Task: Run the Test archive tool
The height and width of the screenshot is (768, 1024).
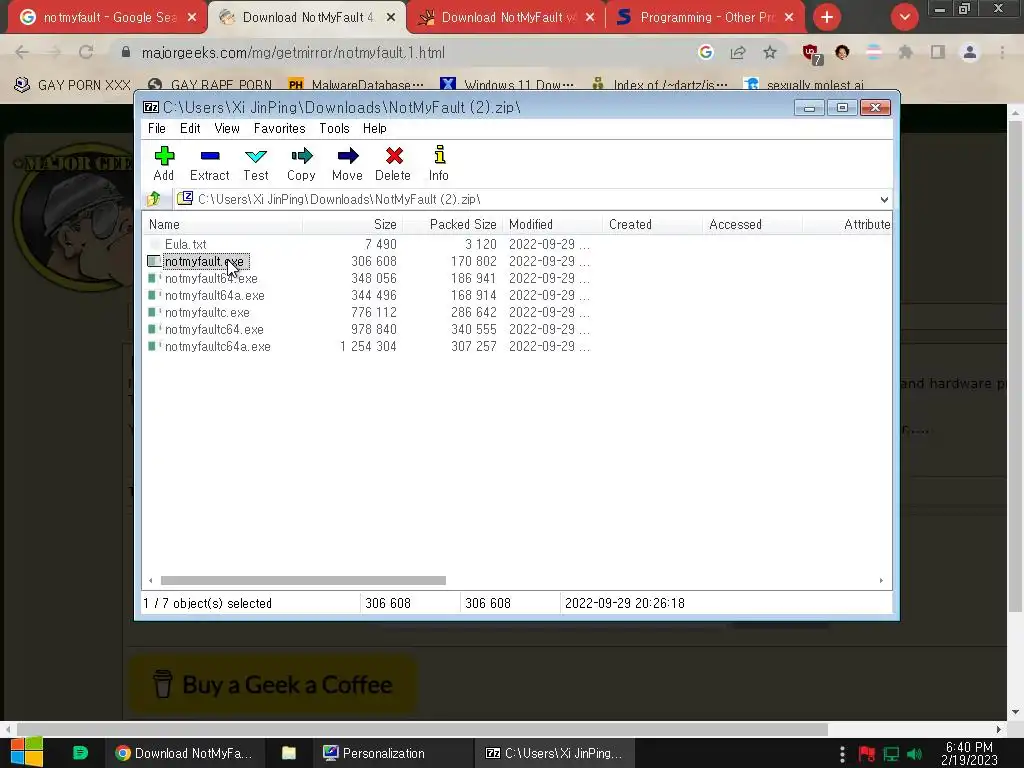Action: pos(255,163)
